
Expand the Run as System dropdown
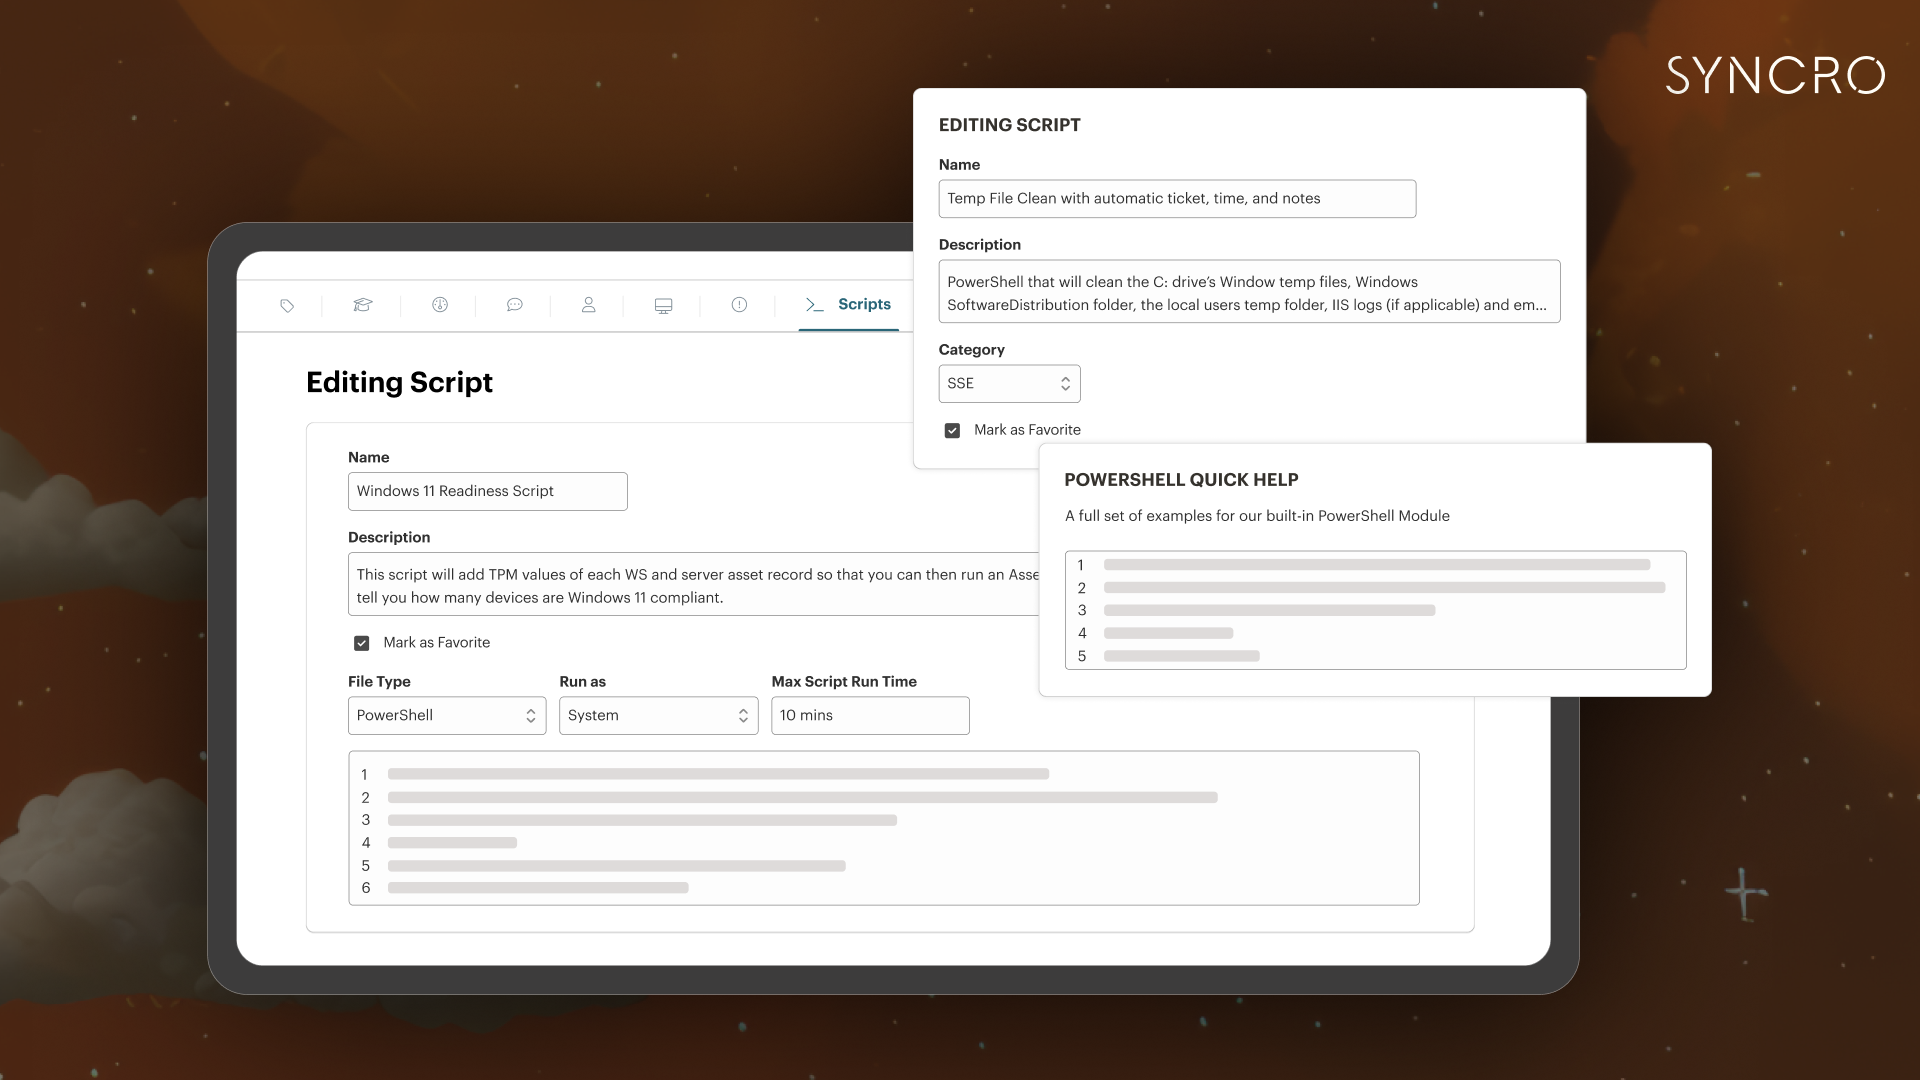tap(658, 716)
